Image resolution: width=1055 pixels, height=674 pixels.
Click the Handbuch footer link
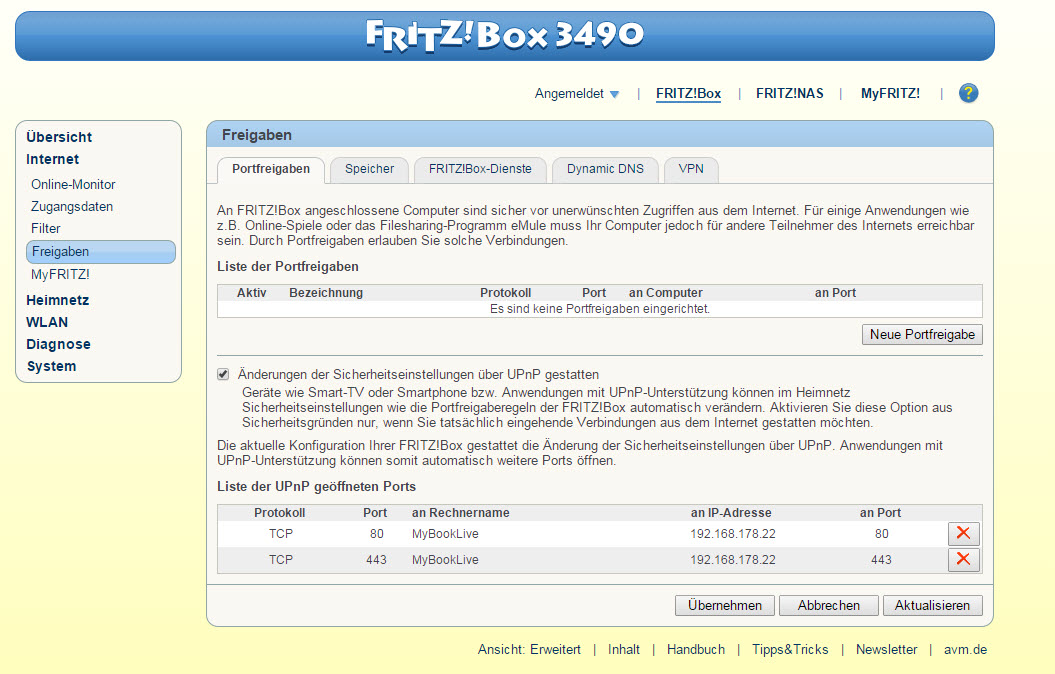tap(695, 650)
